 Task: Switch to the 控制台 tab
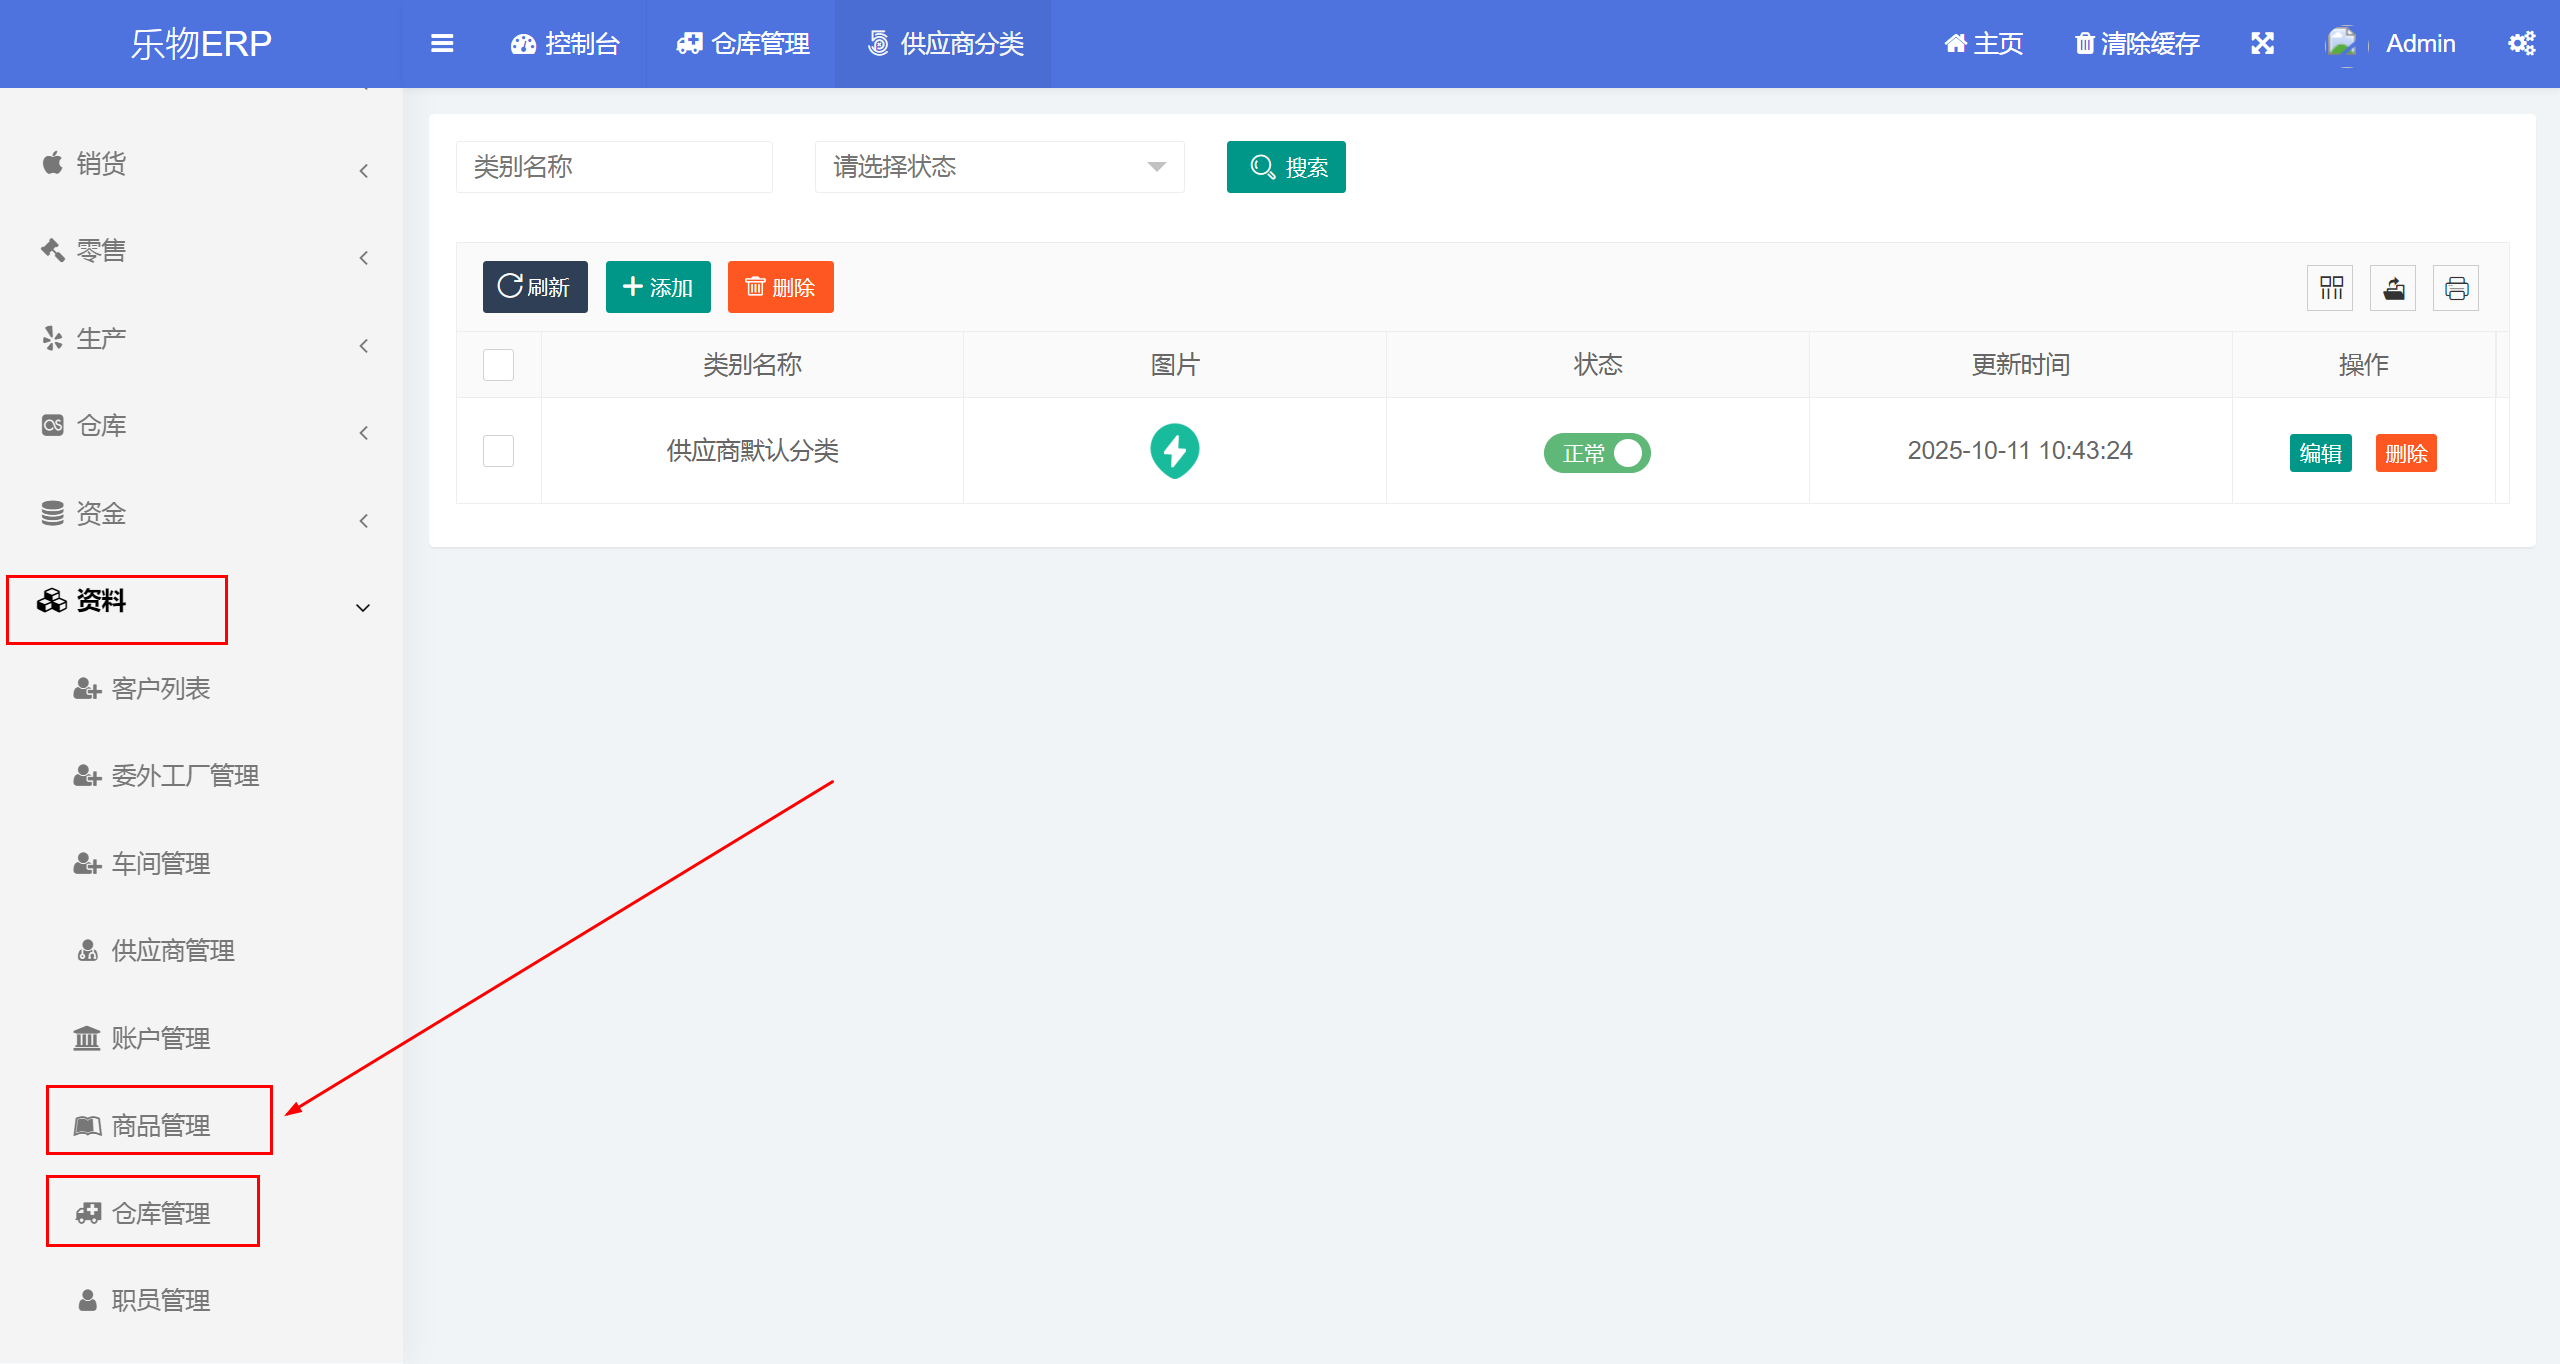point(566,44)
